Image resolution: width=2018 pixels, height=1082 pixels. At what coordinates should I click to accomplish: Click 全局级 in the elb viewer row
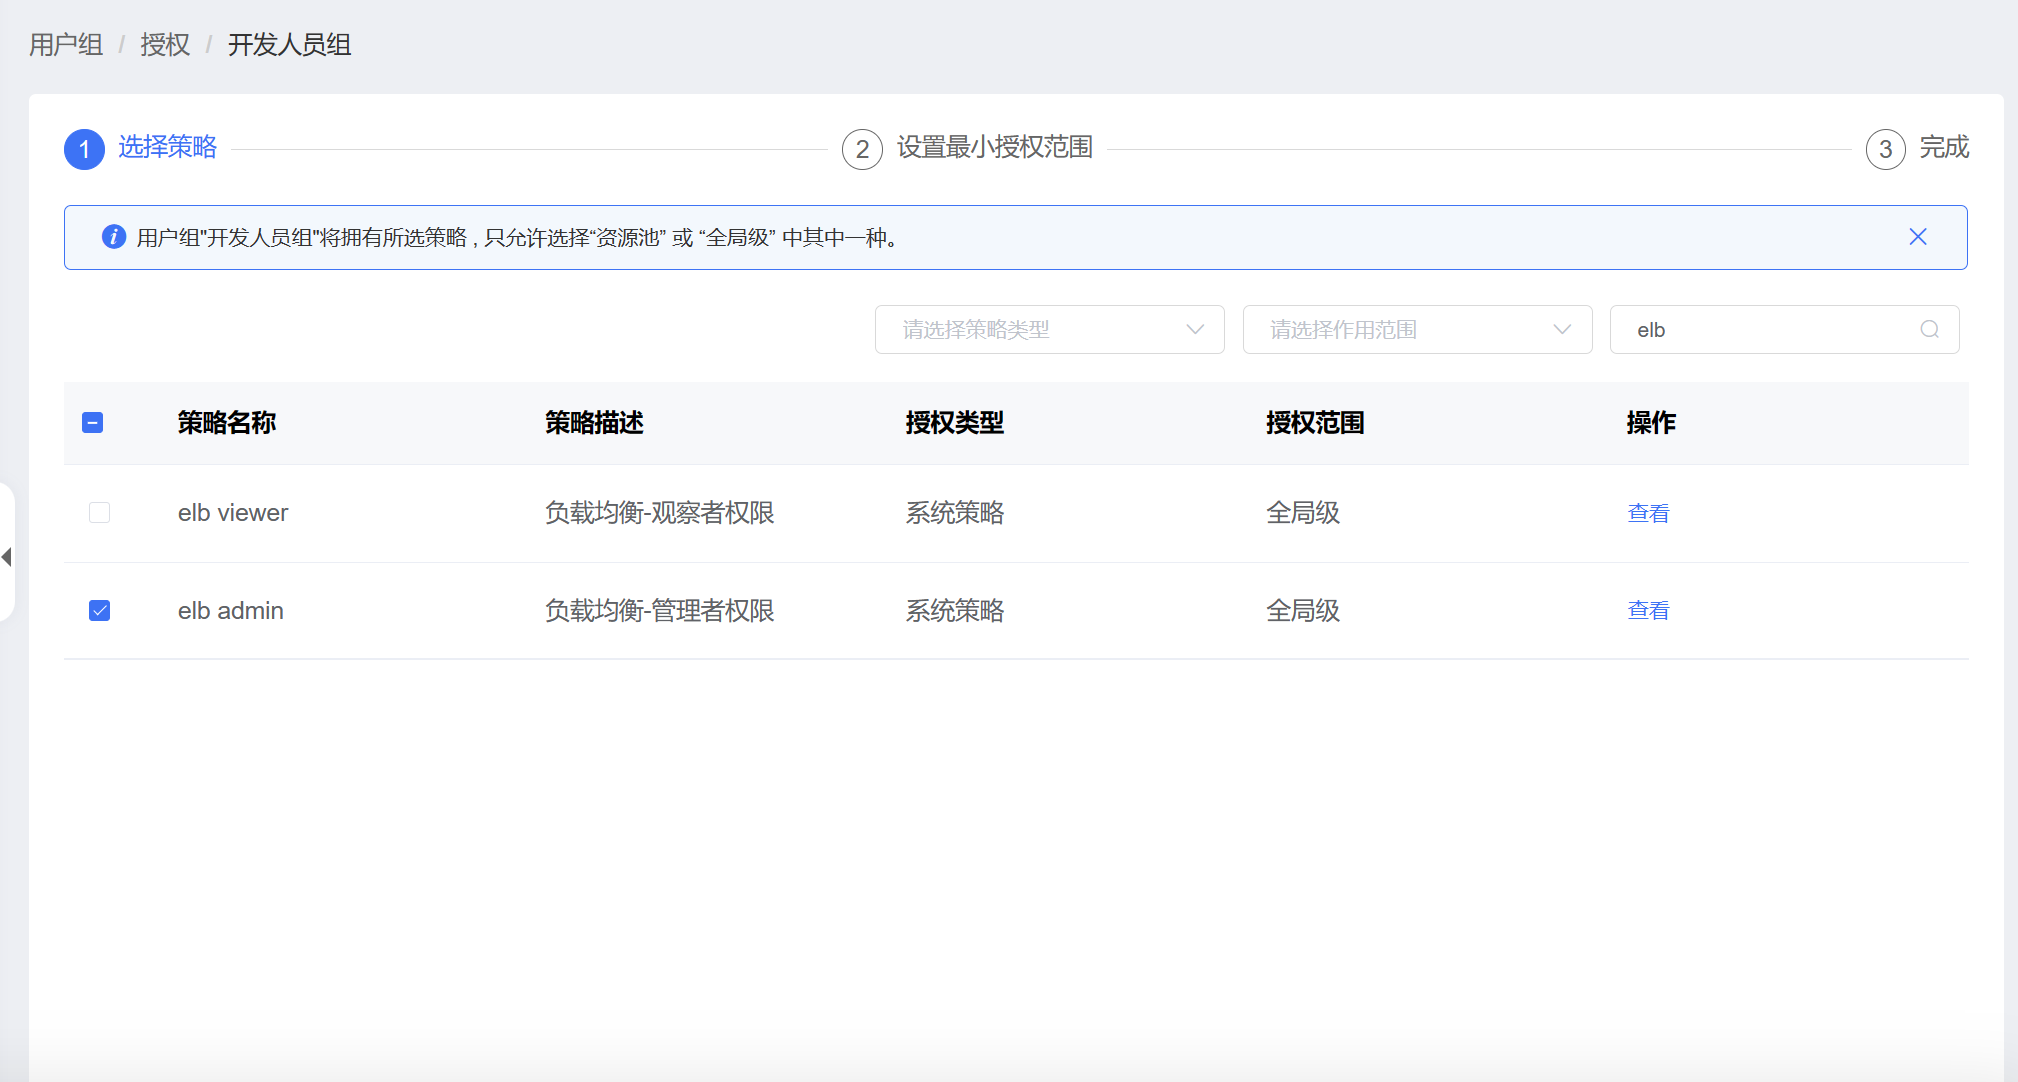[1302, 513]
